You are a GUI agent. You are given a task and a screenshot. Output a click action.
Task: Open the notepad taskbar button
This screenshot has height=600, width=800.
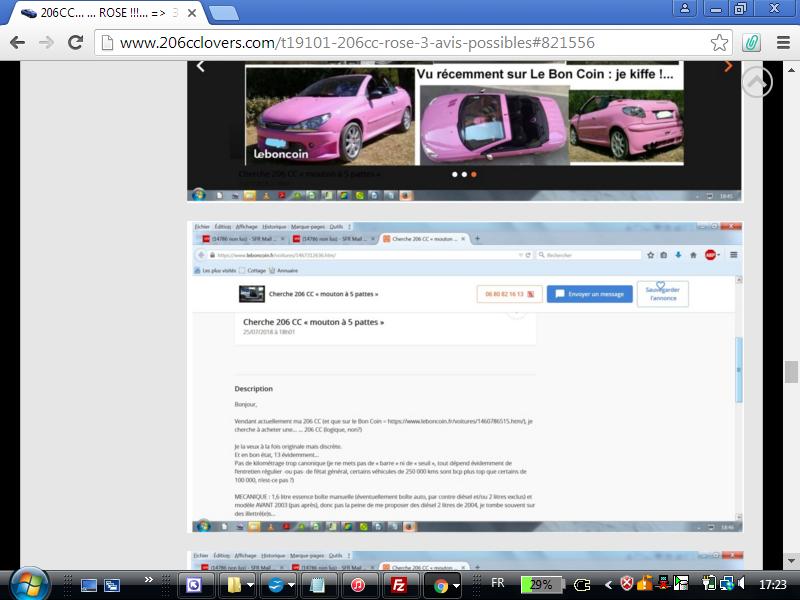pos(317,585)
